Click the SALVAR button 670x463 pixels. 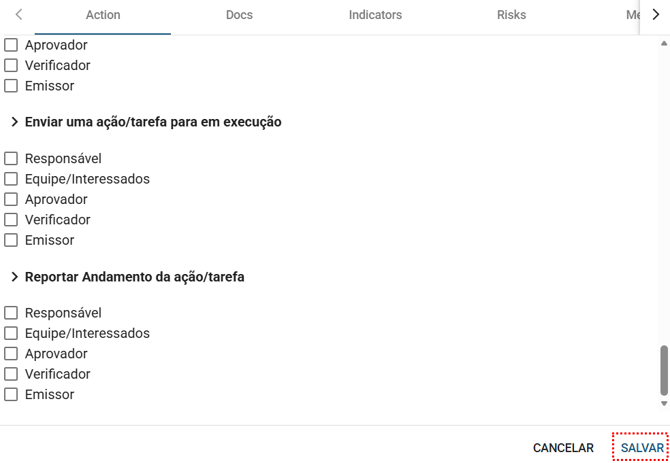pos(641,448)
